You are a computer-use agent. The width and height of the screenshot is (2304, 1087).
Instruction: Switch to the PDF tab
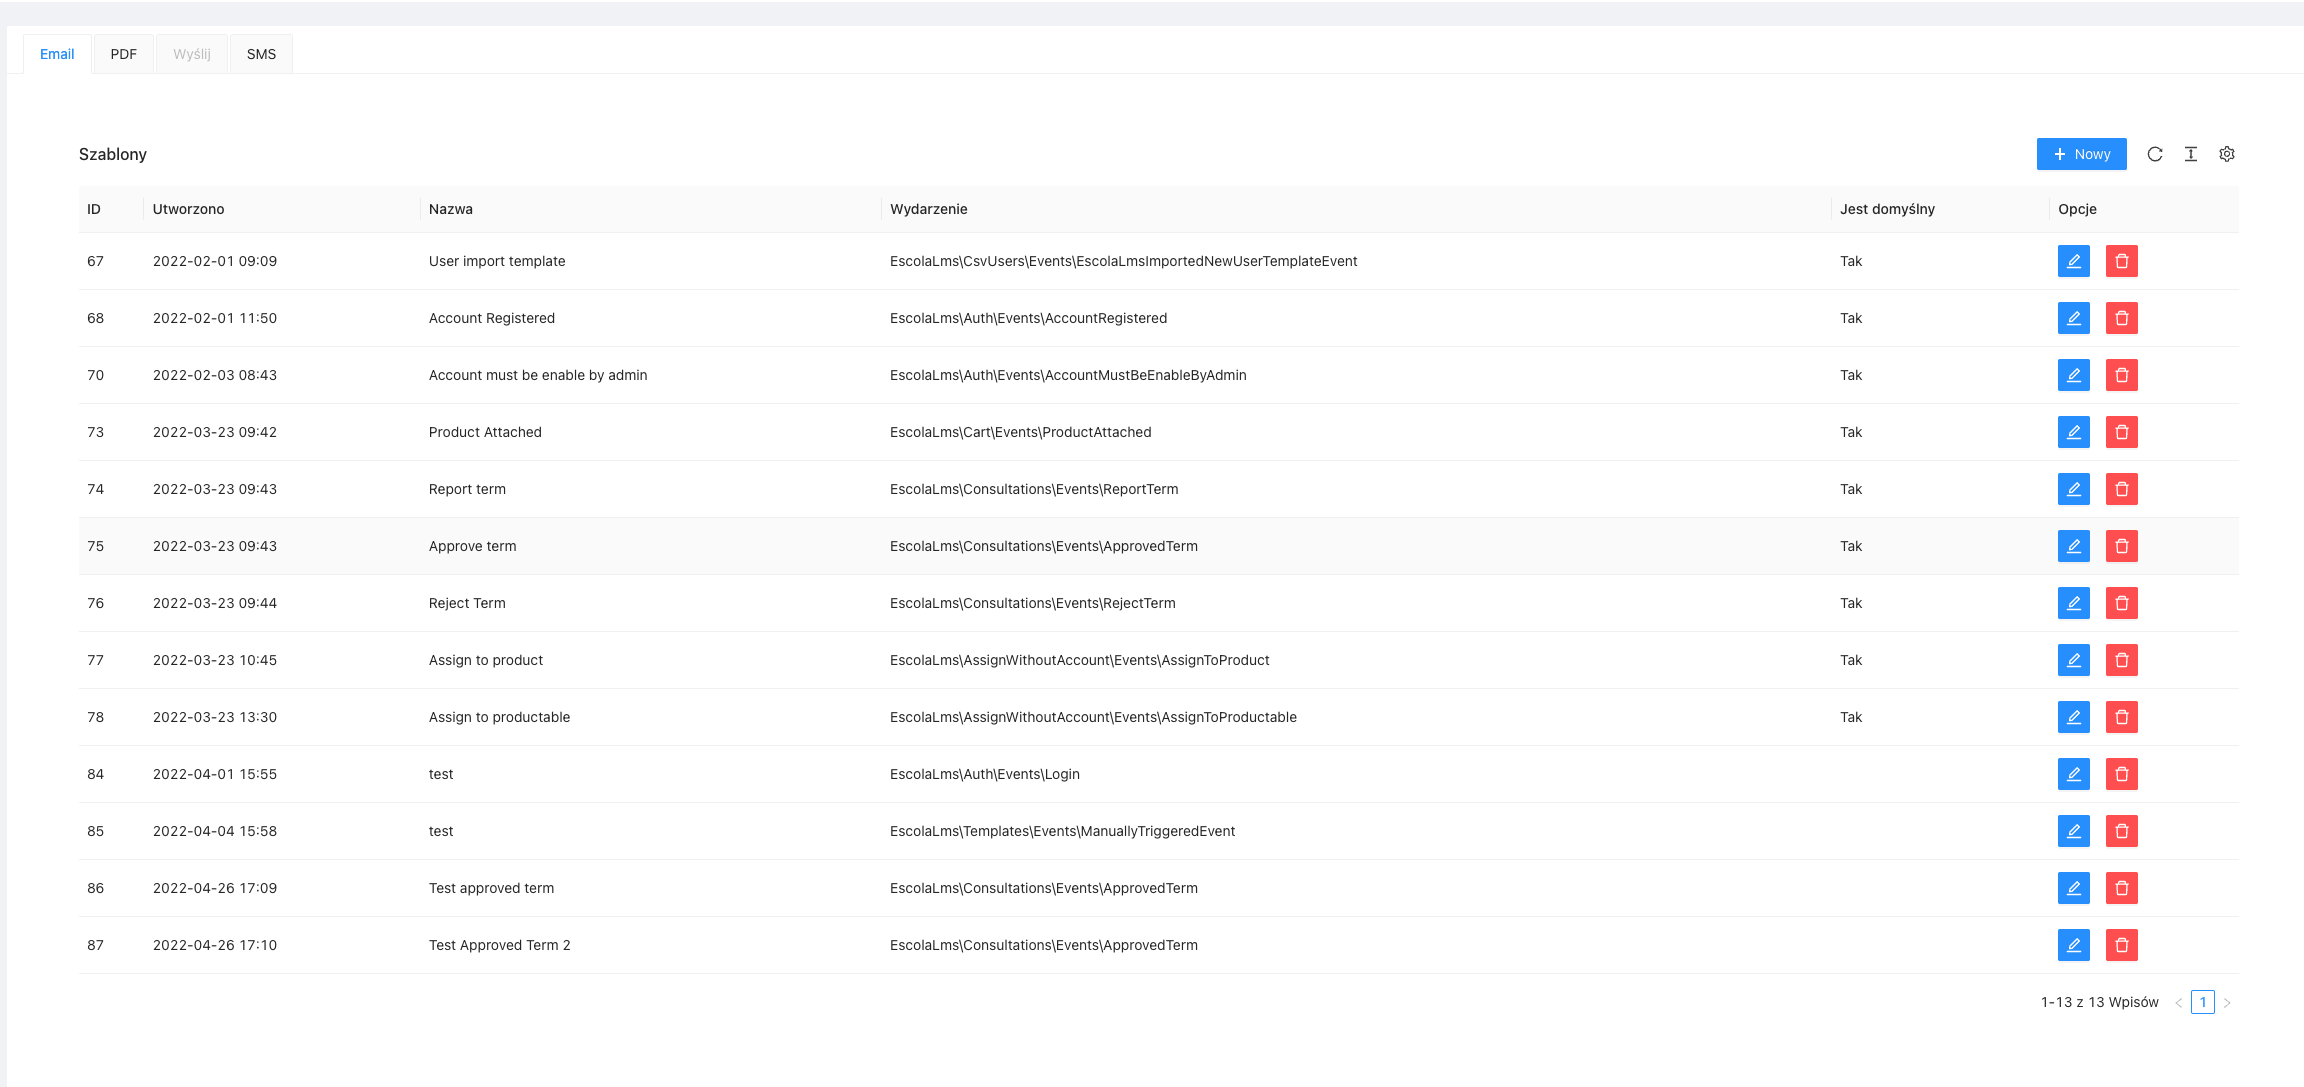coord(123,53)
